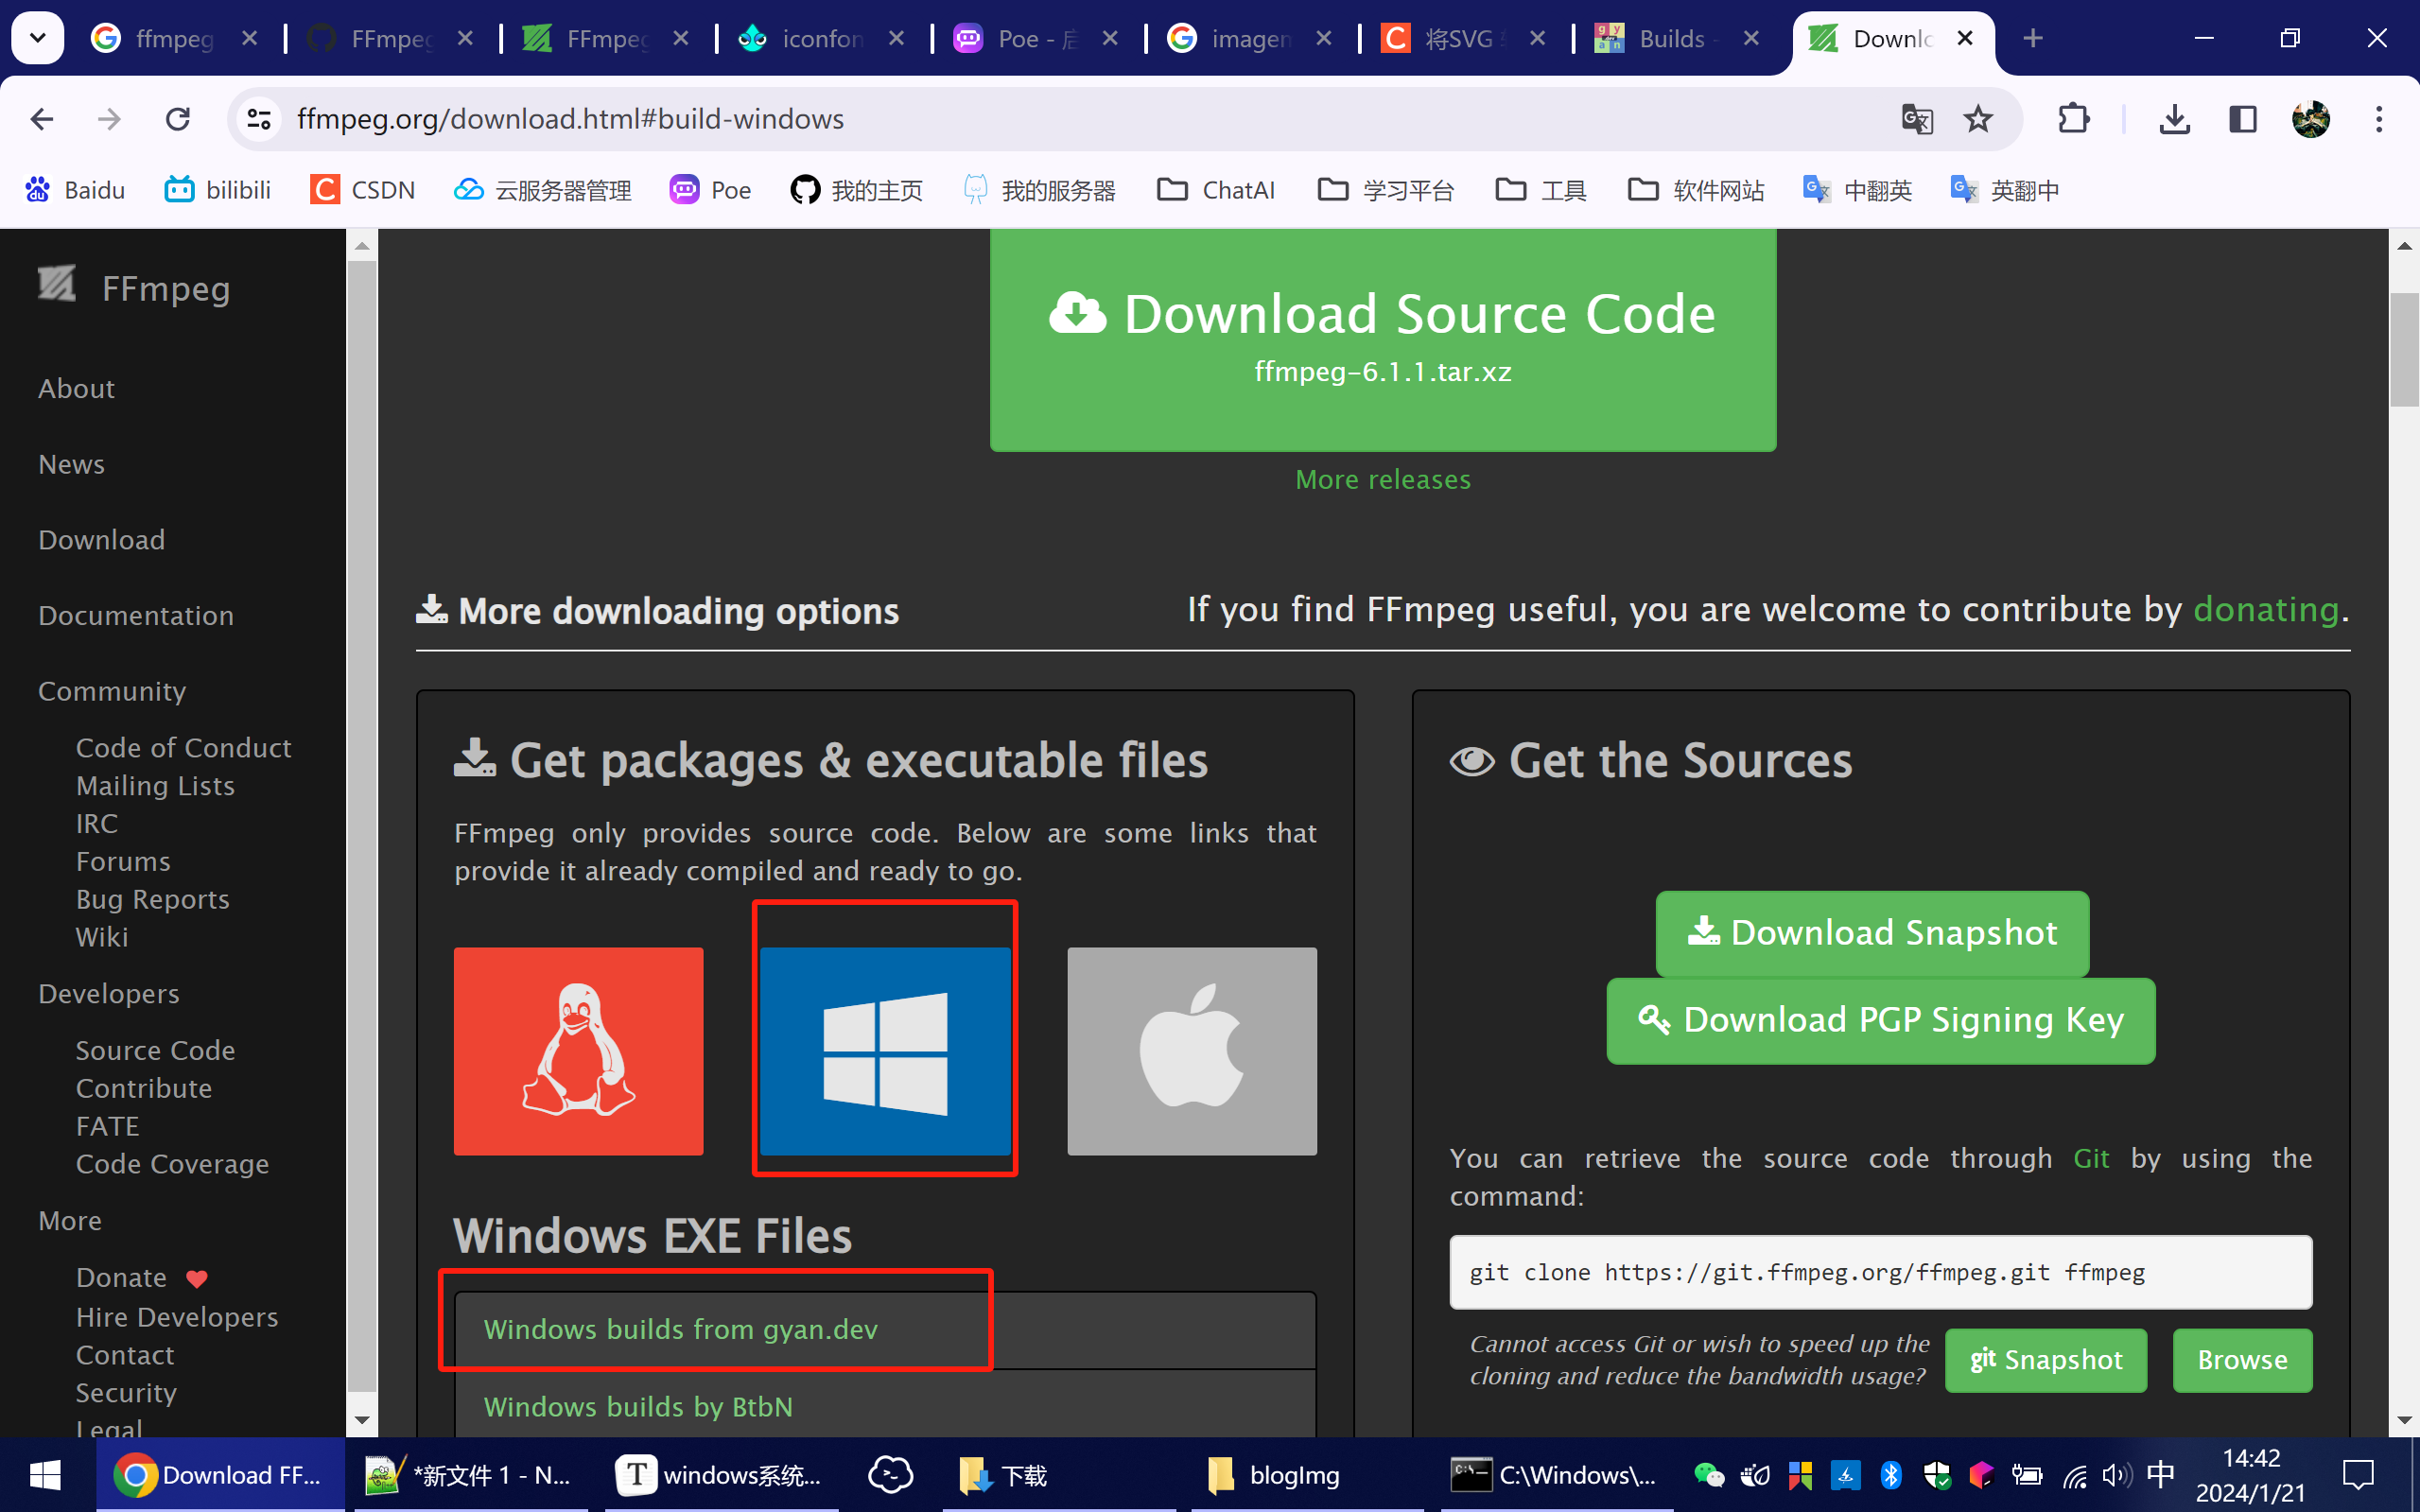This screenshot has width=2420, height=1512.
Task: Open the Chrome extensions puzzle icon
Action: point(2074,119)
